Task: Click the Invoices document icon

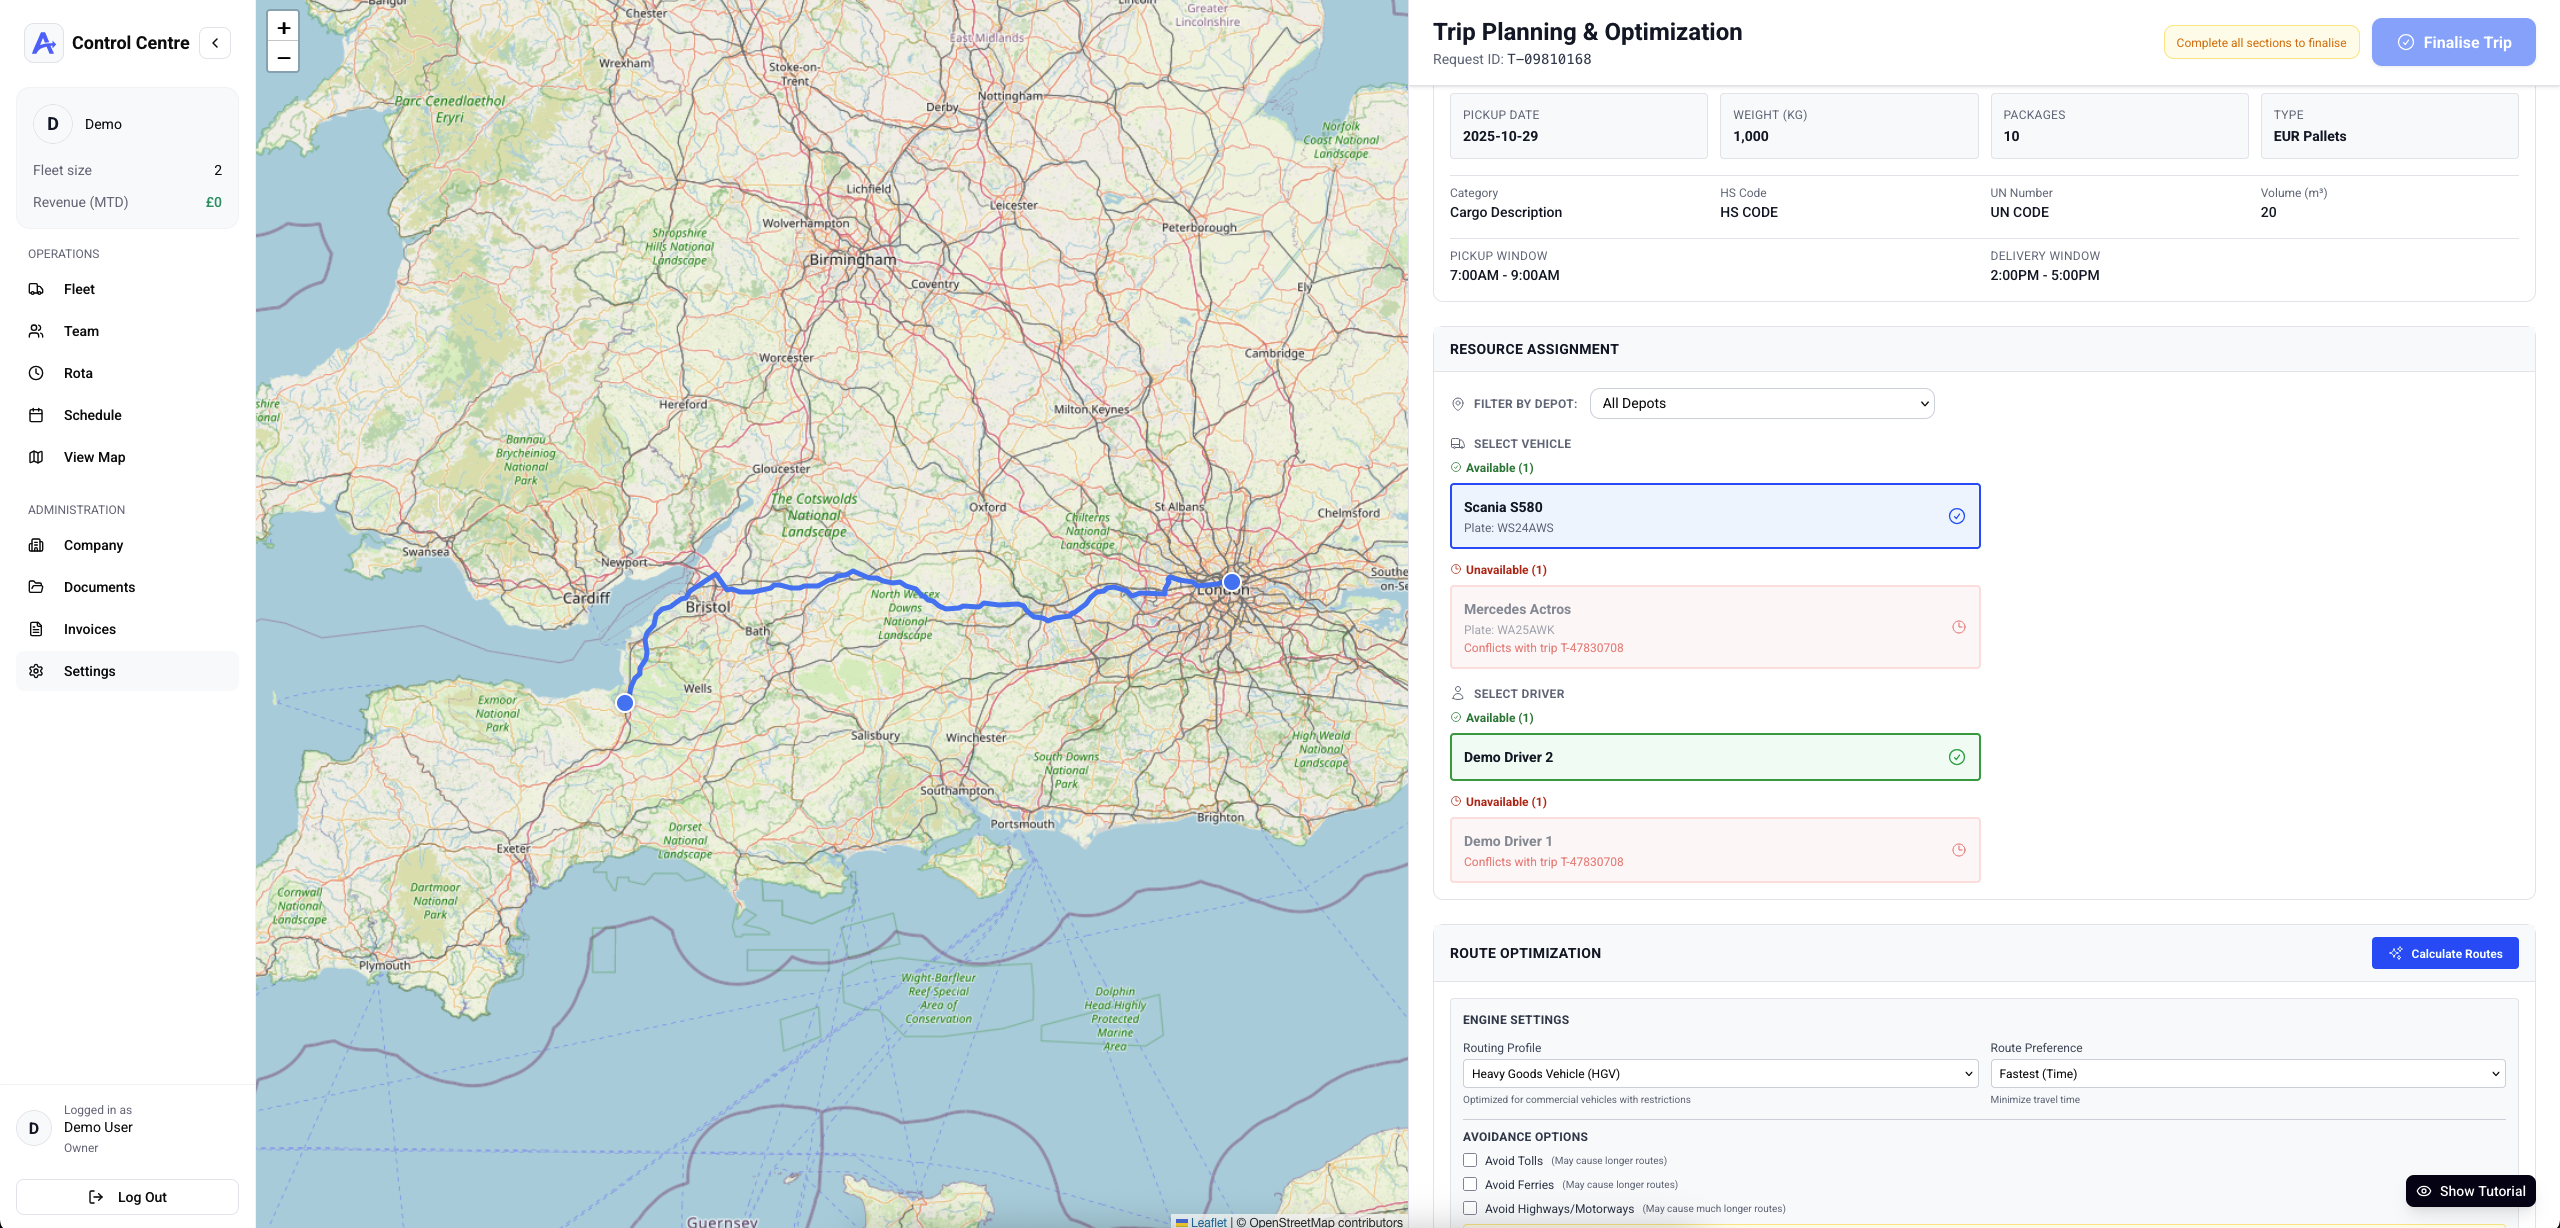Action: tap(36, 629)
